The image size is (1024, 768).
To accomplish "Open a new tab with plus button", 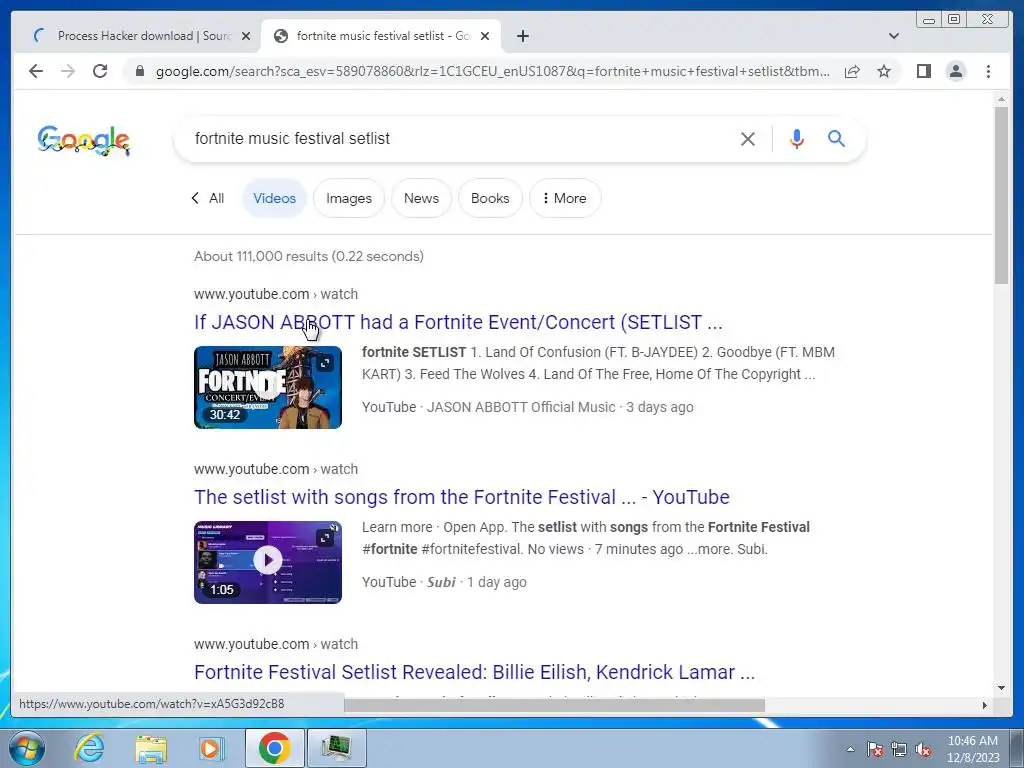I will click(x=522, y=36).
